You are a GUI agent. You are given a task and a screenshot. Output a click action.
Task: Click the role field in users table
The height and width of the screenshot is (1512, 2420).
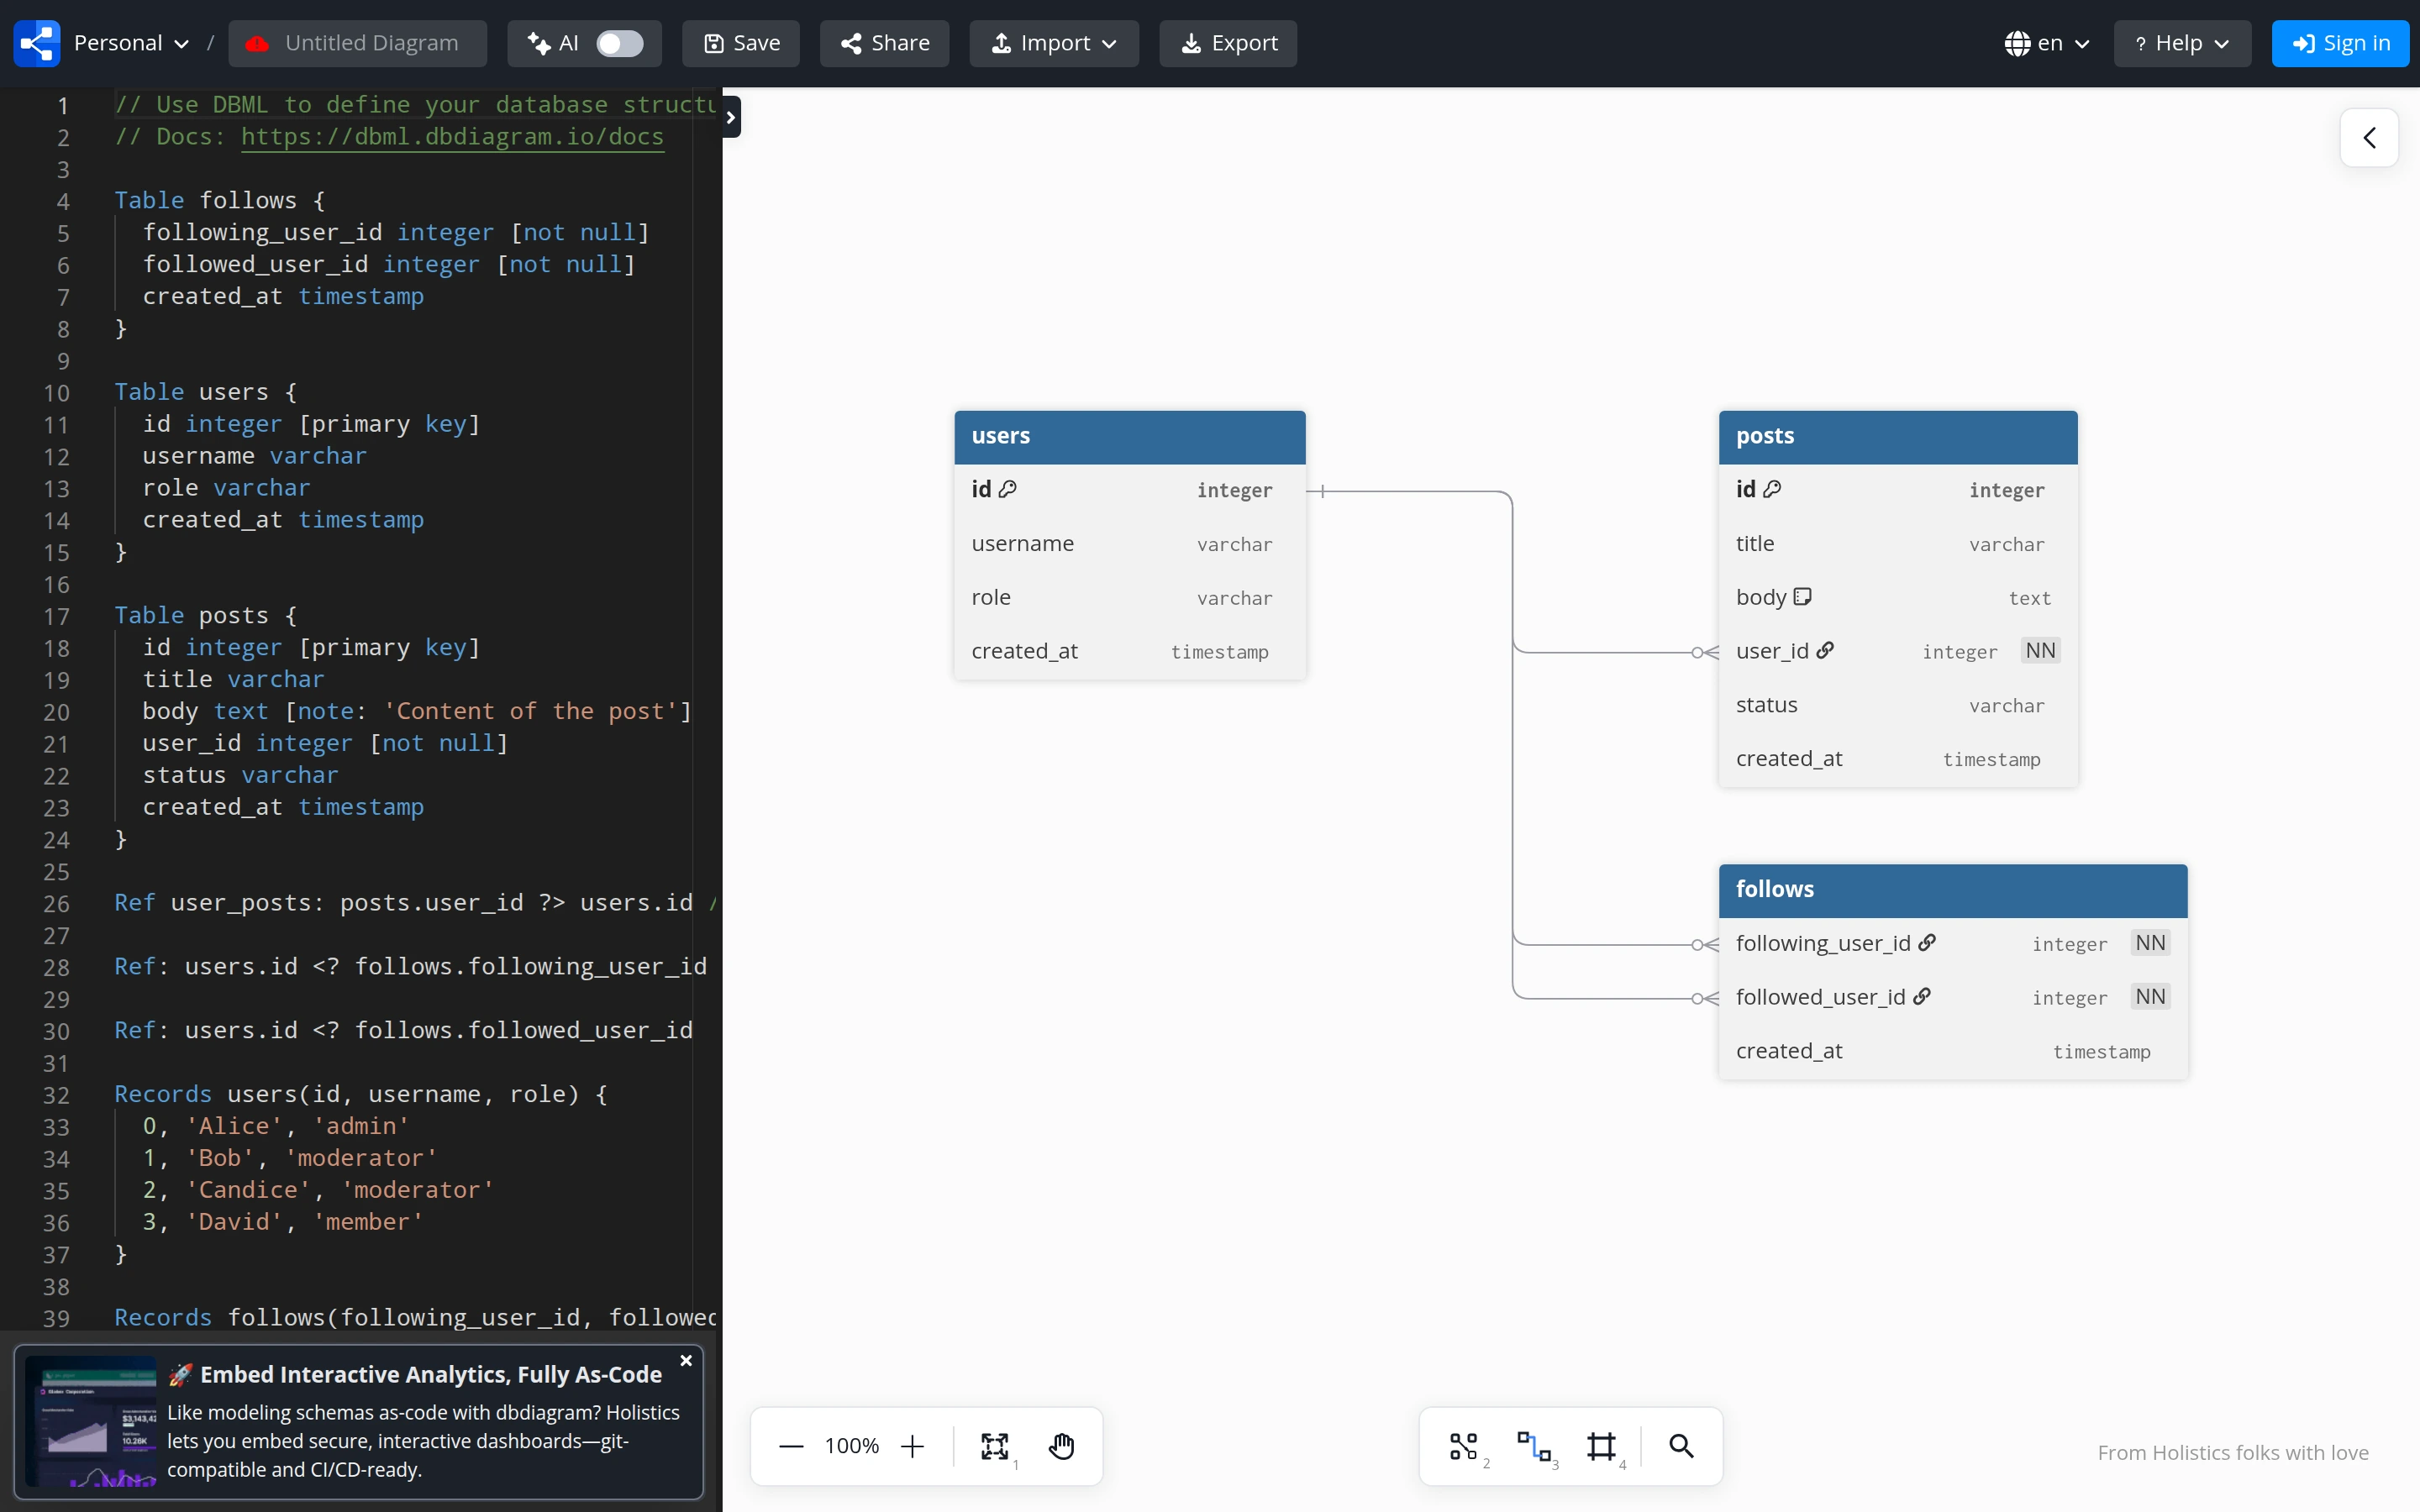(x=1130, y=598)
